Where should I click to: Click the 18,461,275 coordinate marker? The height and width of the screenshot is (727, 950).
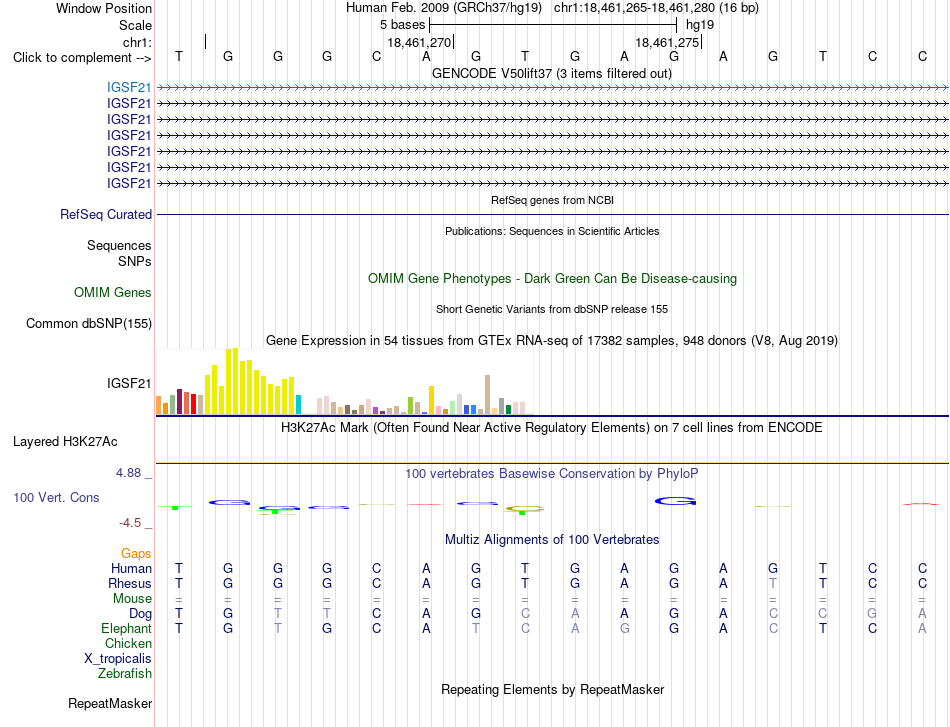pyautogui.click(x=667, y=43)
